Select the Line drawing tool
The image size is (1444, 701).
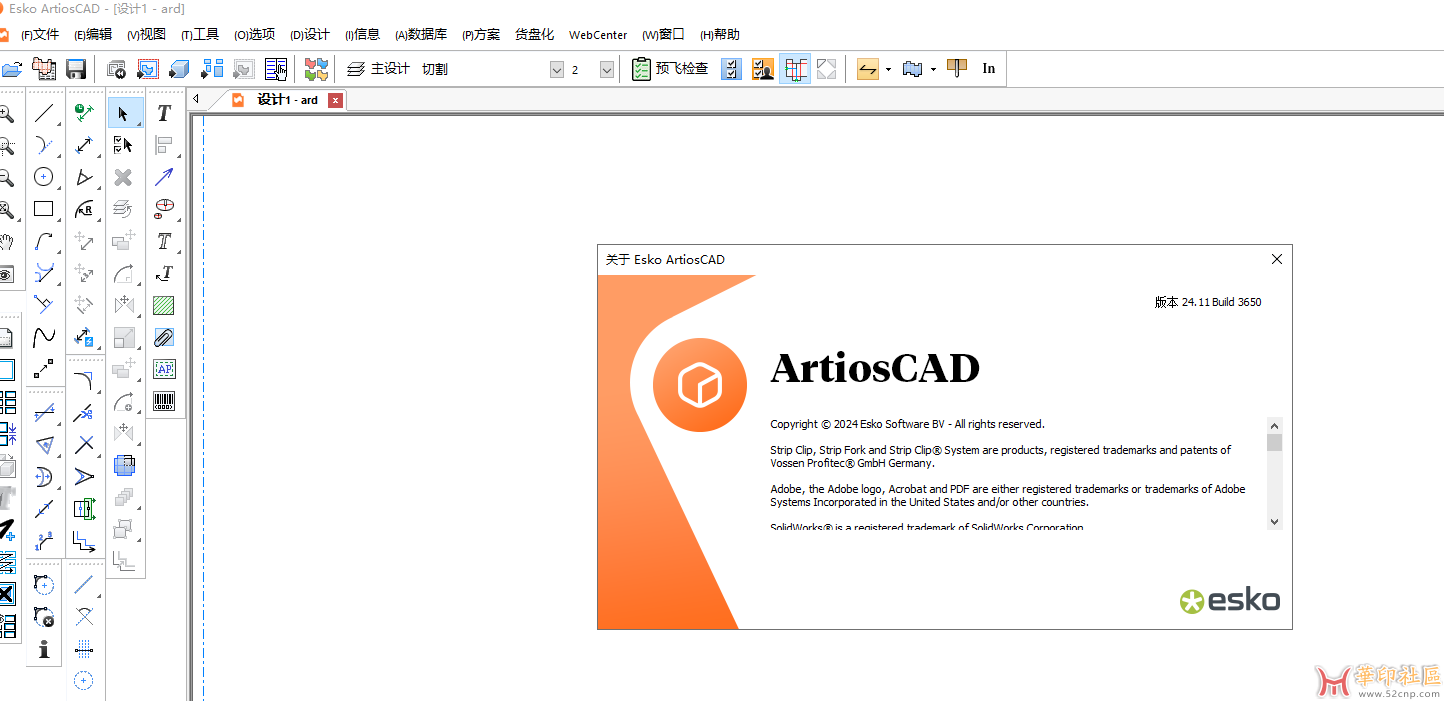pyautogui.click(x=43, y=113)
